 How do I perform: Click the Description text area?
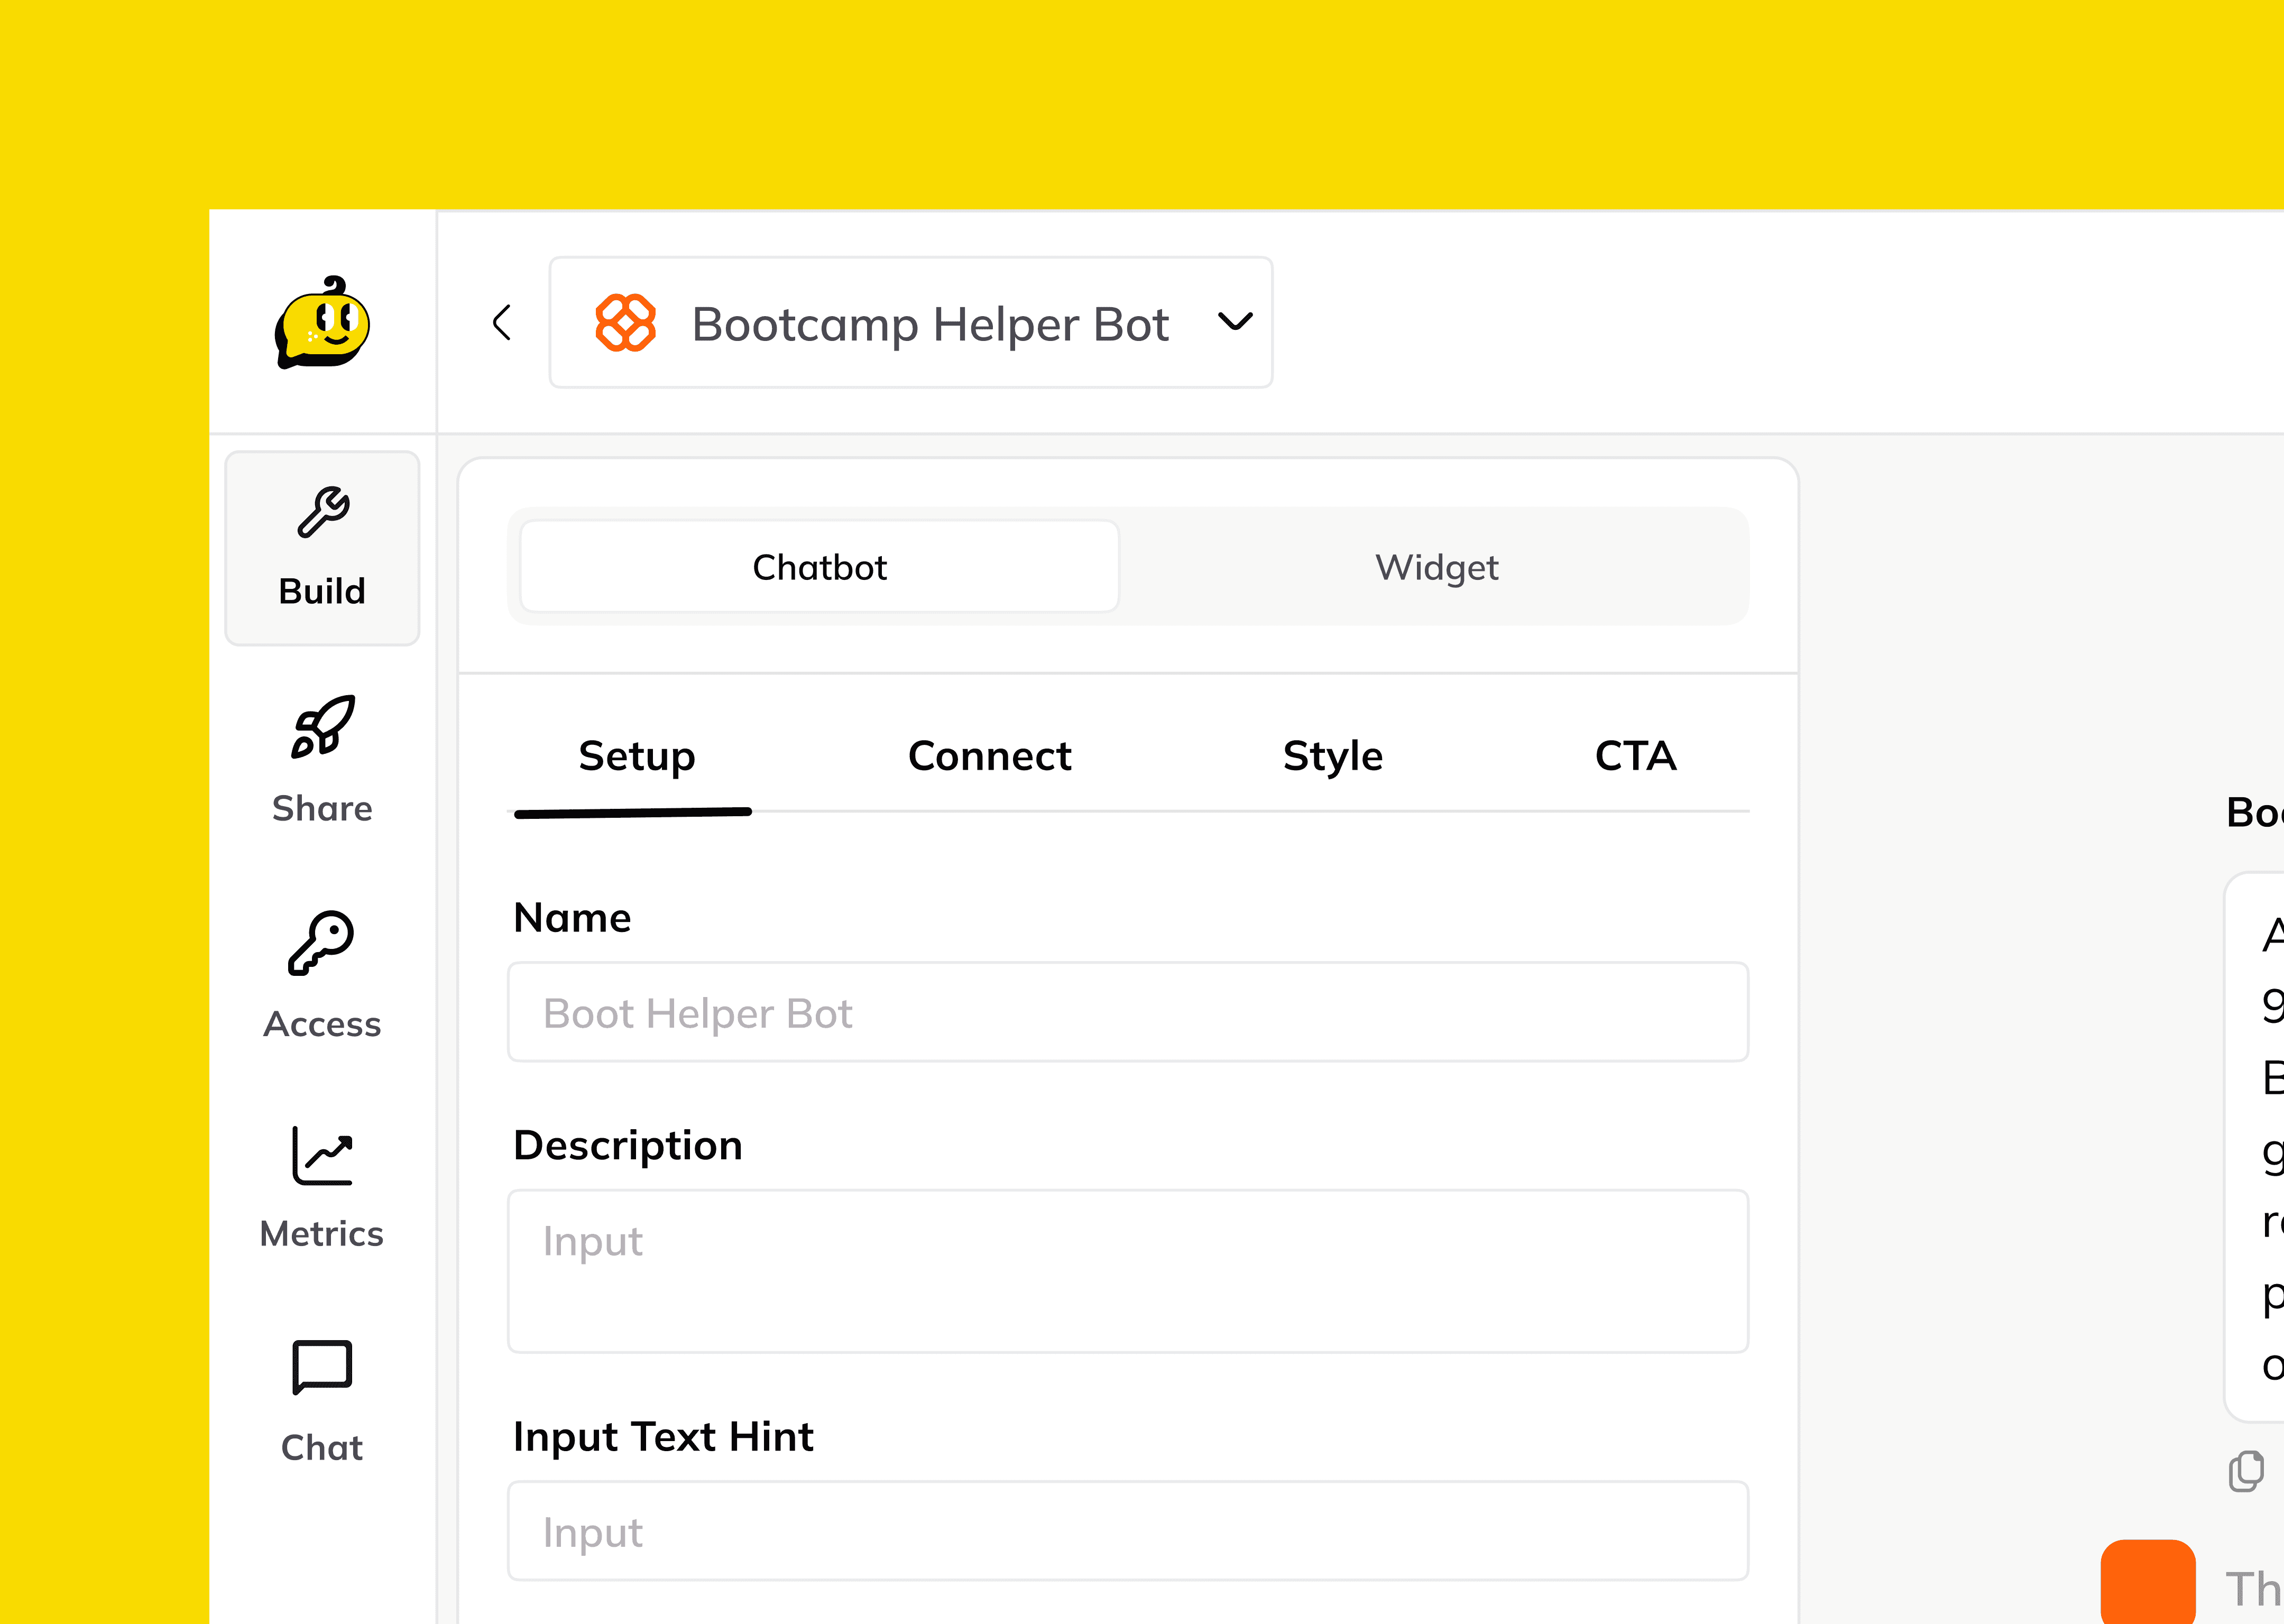coord(1127,1270)
